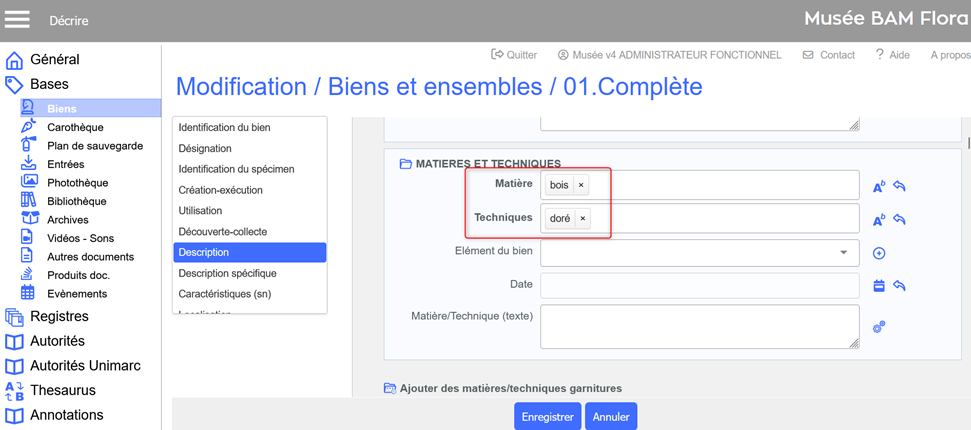This screenshot has width=971, height=430.
Task: Click into the Date input field
Action: point(699,285)
